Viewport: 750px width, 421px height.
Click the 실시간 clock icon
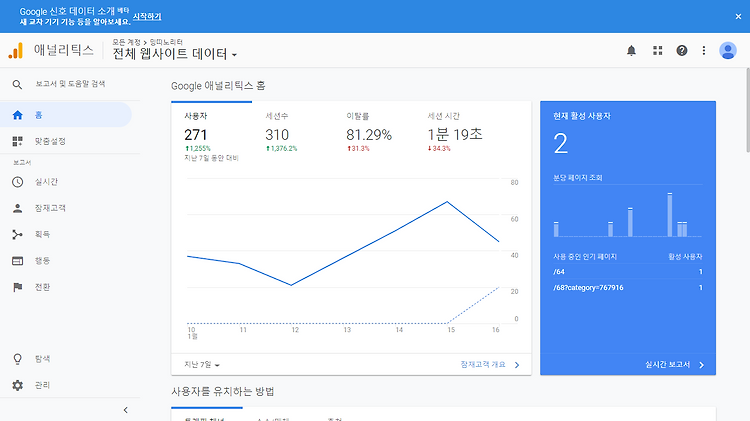pos(18,182)
